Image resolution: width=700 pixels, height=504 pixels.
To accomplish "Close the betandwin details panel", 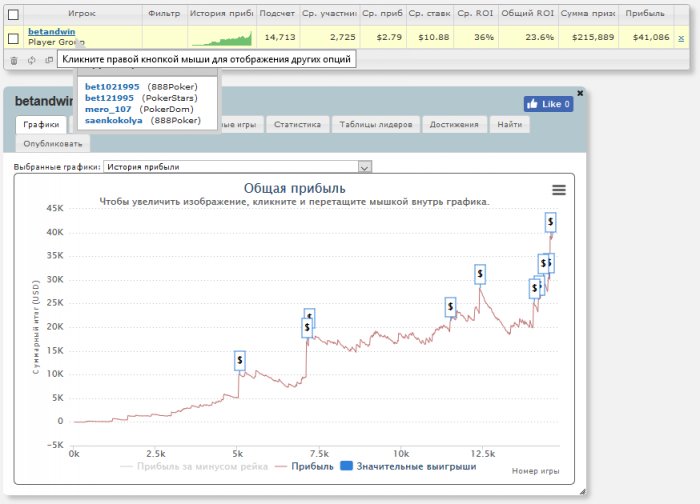I will (580, 93).
